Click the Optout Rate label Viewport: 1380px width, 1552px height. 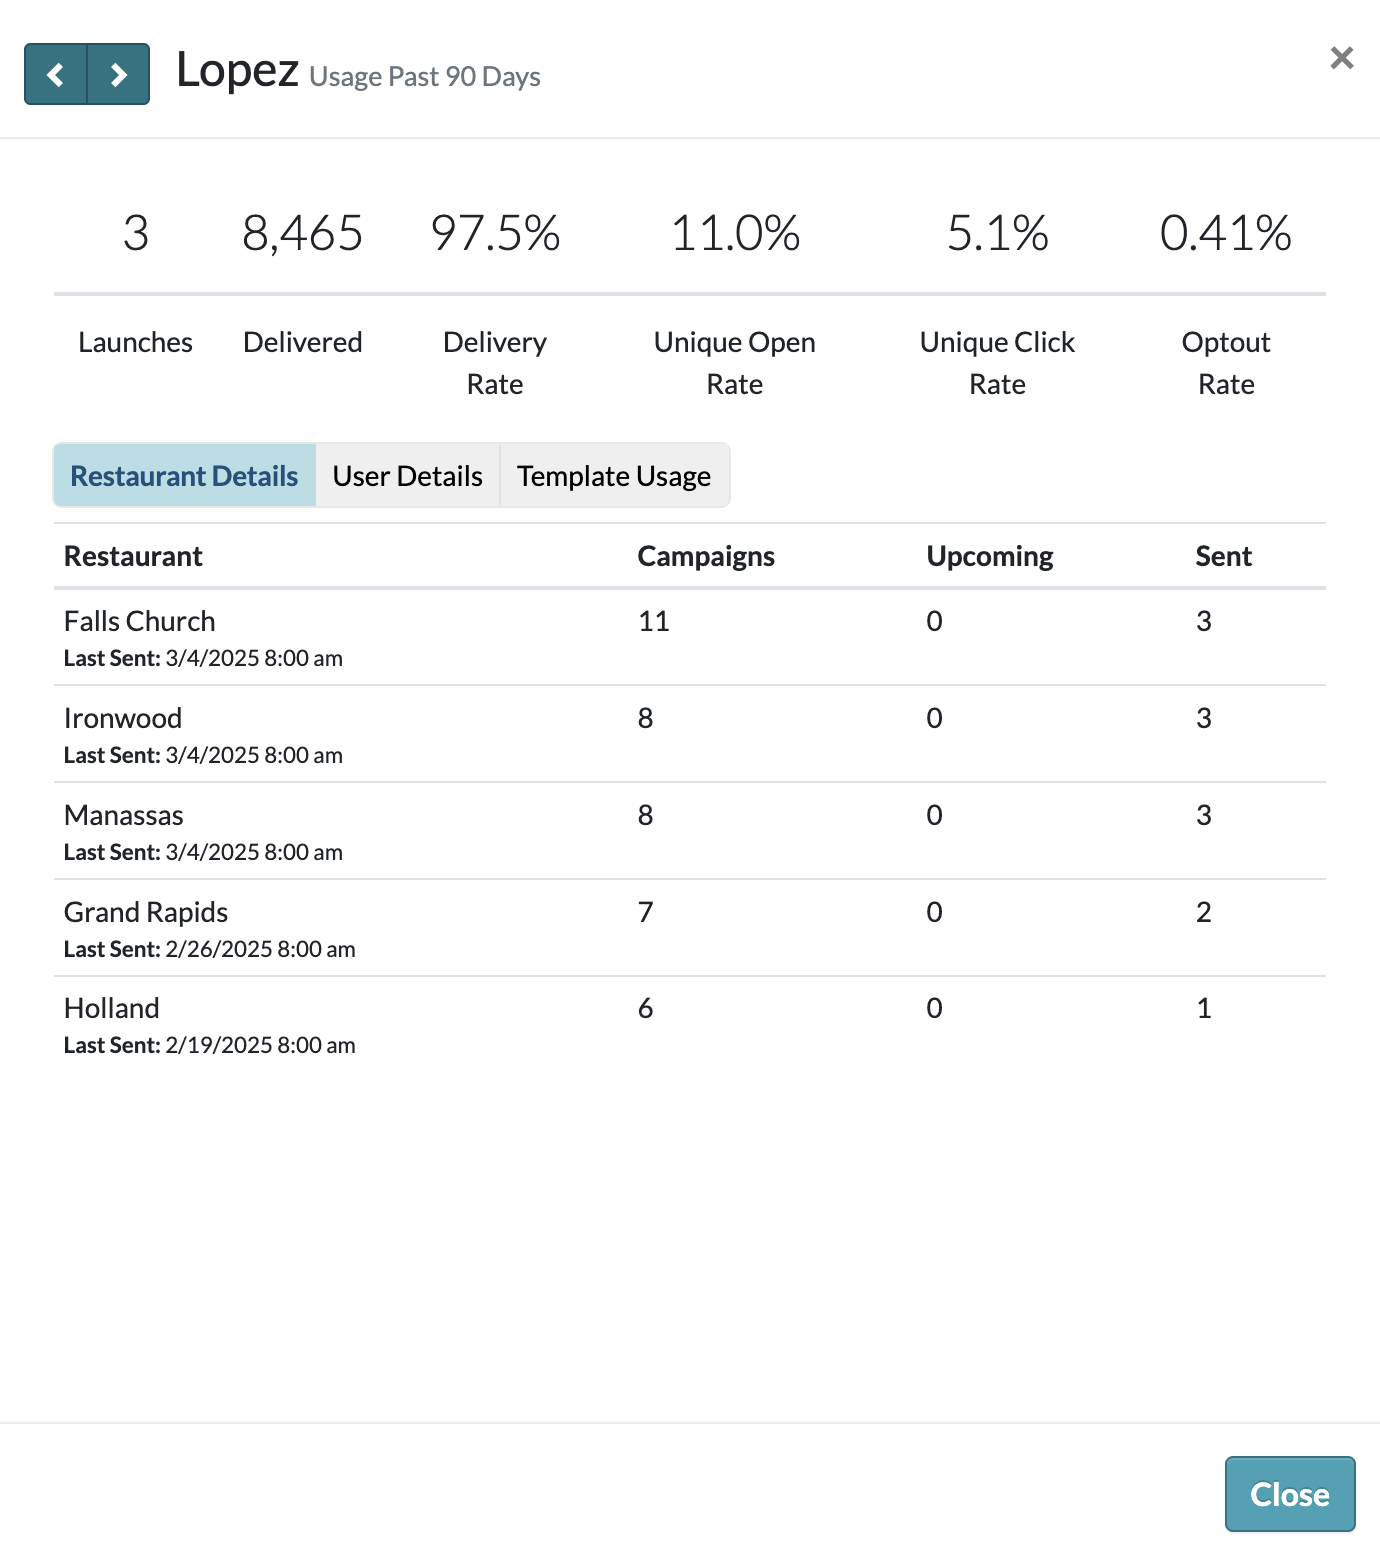point(1226,363)
